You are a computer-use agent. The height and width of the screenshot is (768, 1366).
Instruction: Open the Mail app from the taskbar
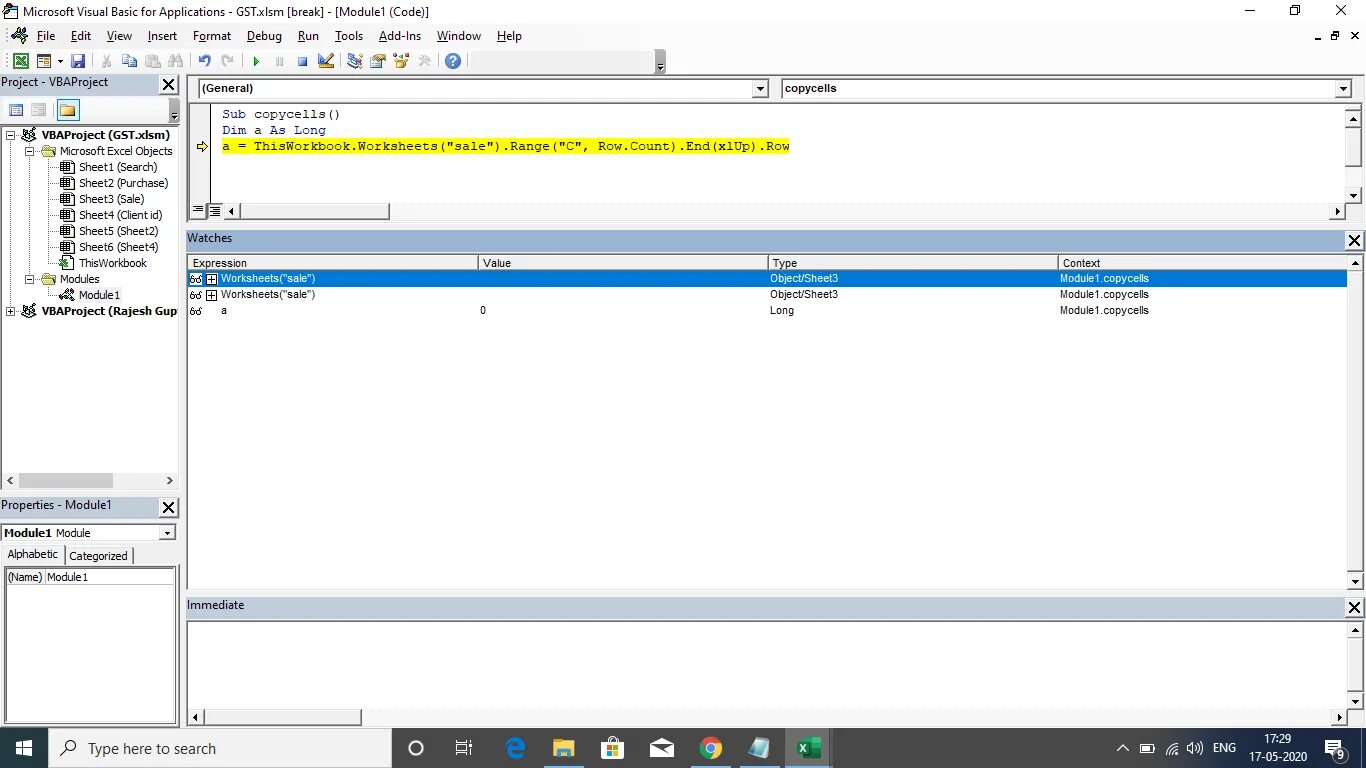[662, 748]
